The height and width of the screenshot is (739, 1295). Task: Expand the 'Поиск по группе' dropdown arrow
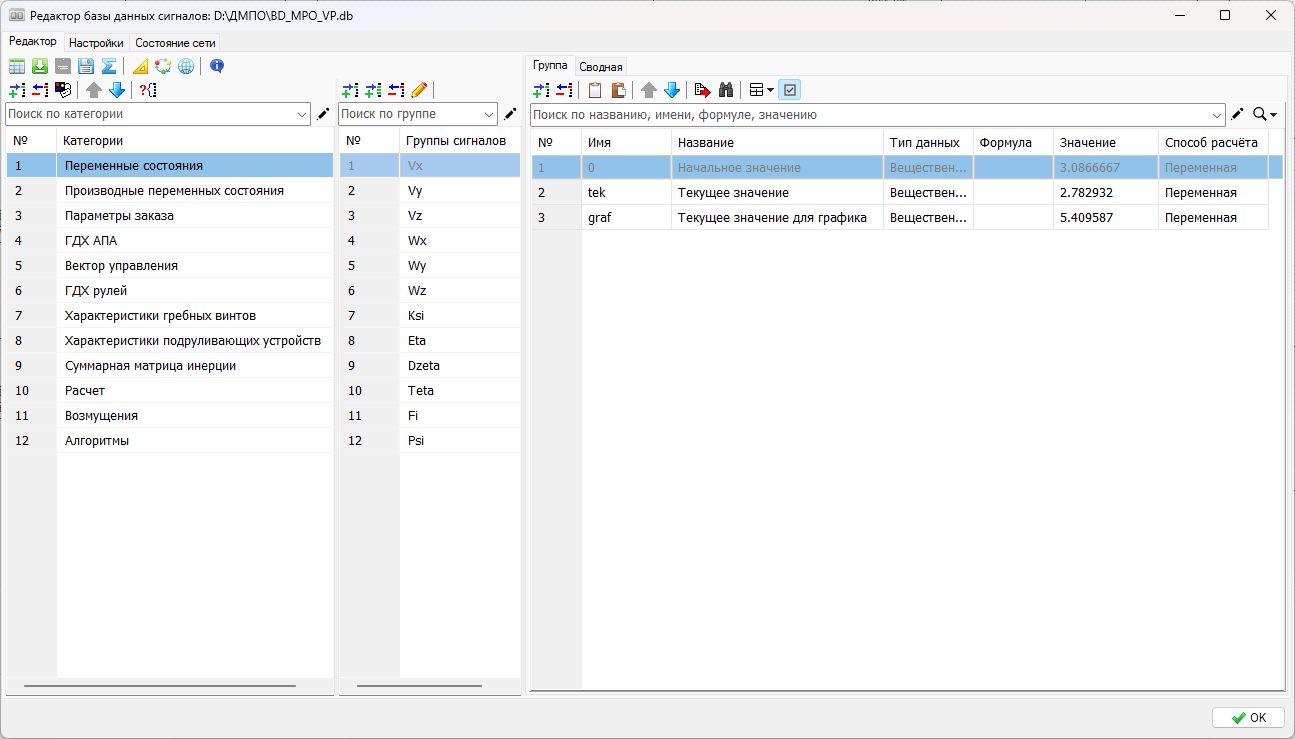tap(489, 115)
